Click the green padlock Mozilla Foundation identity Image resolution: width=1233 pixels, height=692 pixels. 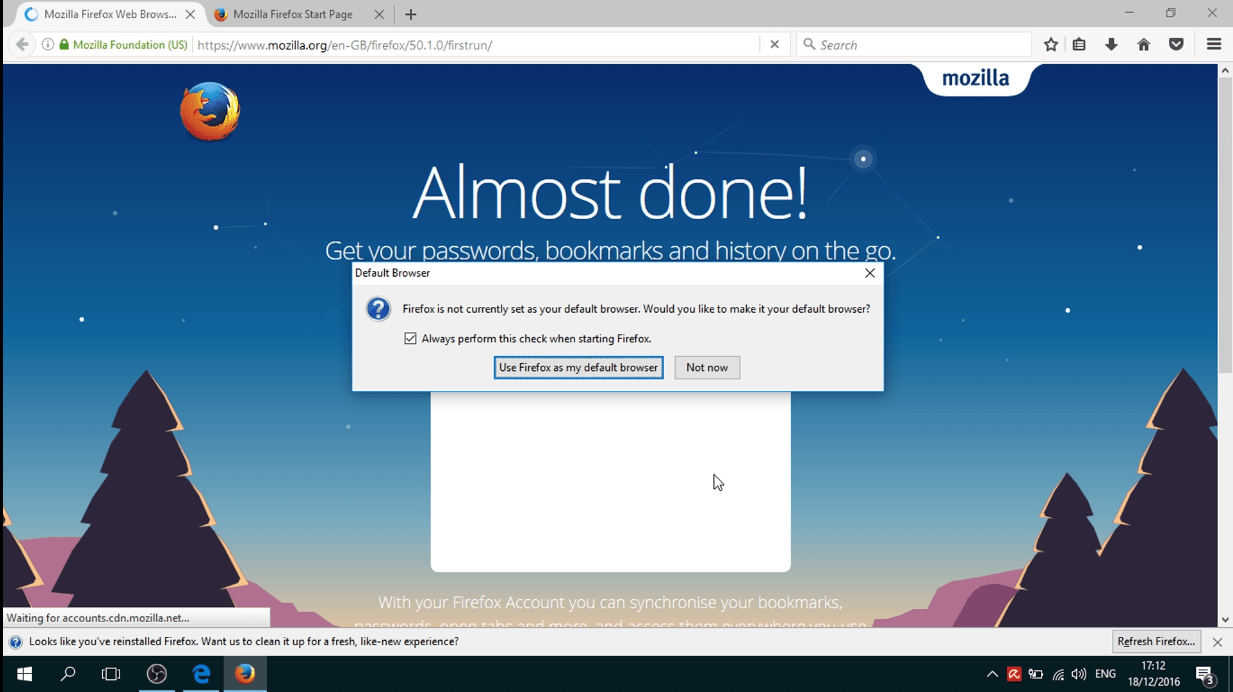[x=123, y=45]
